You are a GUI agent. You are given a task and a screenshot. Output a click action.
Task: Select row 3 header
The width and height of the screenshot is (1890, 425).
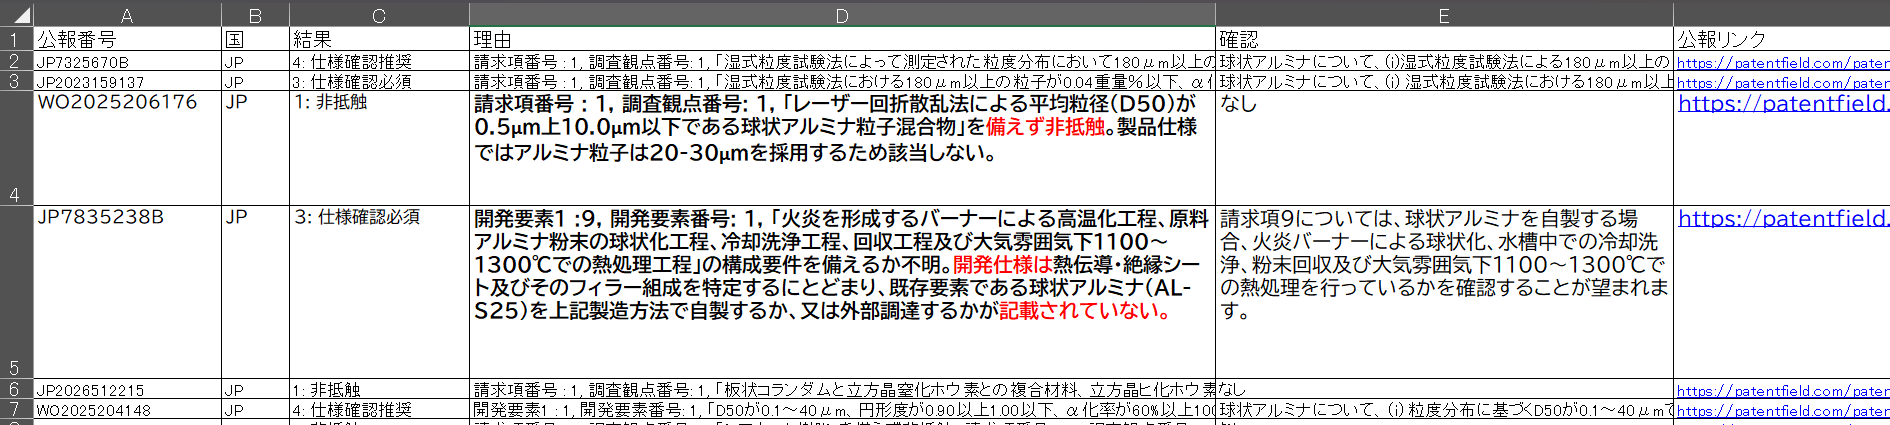pyautogui.click(x=17, y=81)
